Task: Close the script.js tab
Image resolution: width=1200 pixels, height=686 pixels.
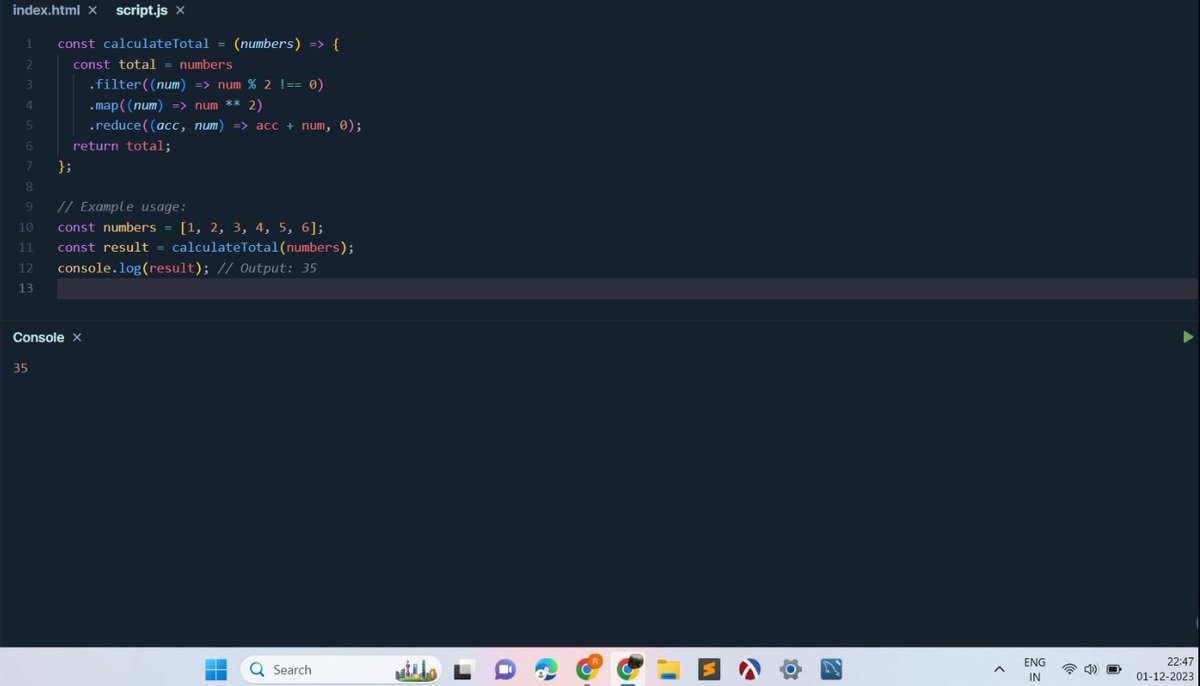Action: [180, 10]
